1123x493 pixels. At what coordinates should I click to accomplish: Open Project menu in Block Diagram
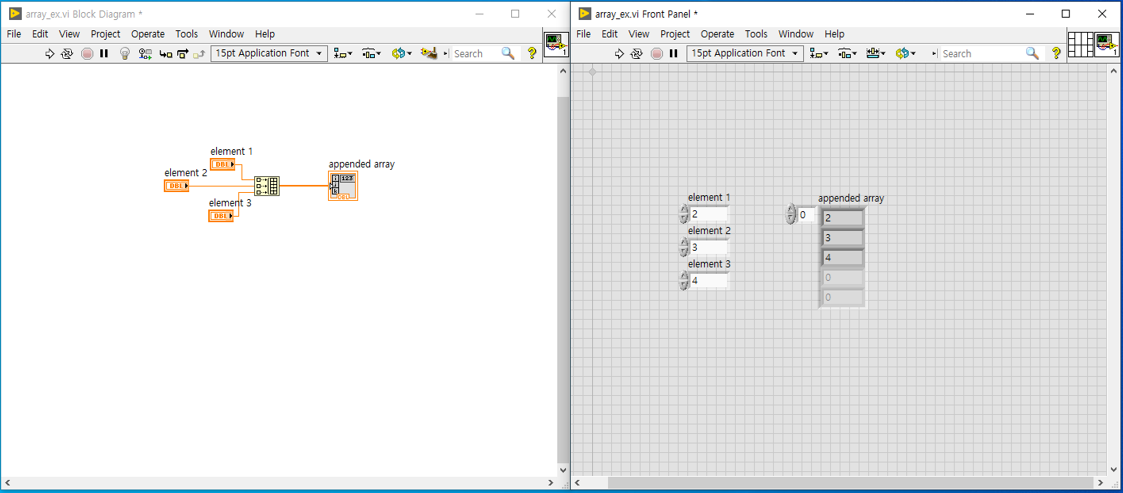point(105,34)
